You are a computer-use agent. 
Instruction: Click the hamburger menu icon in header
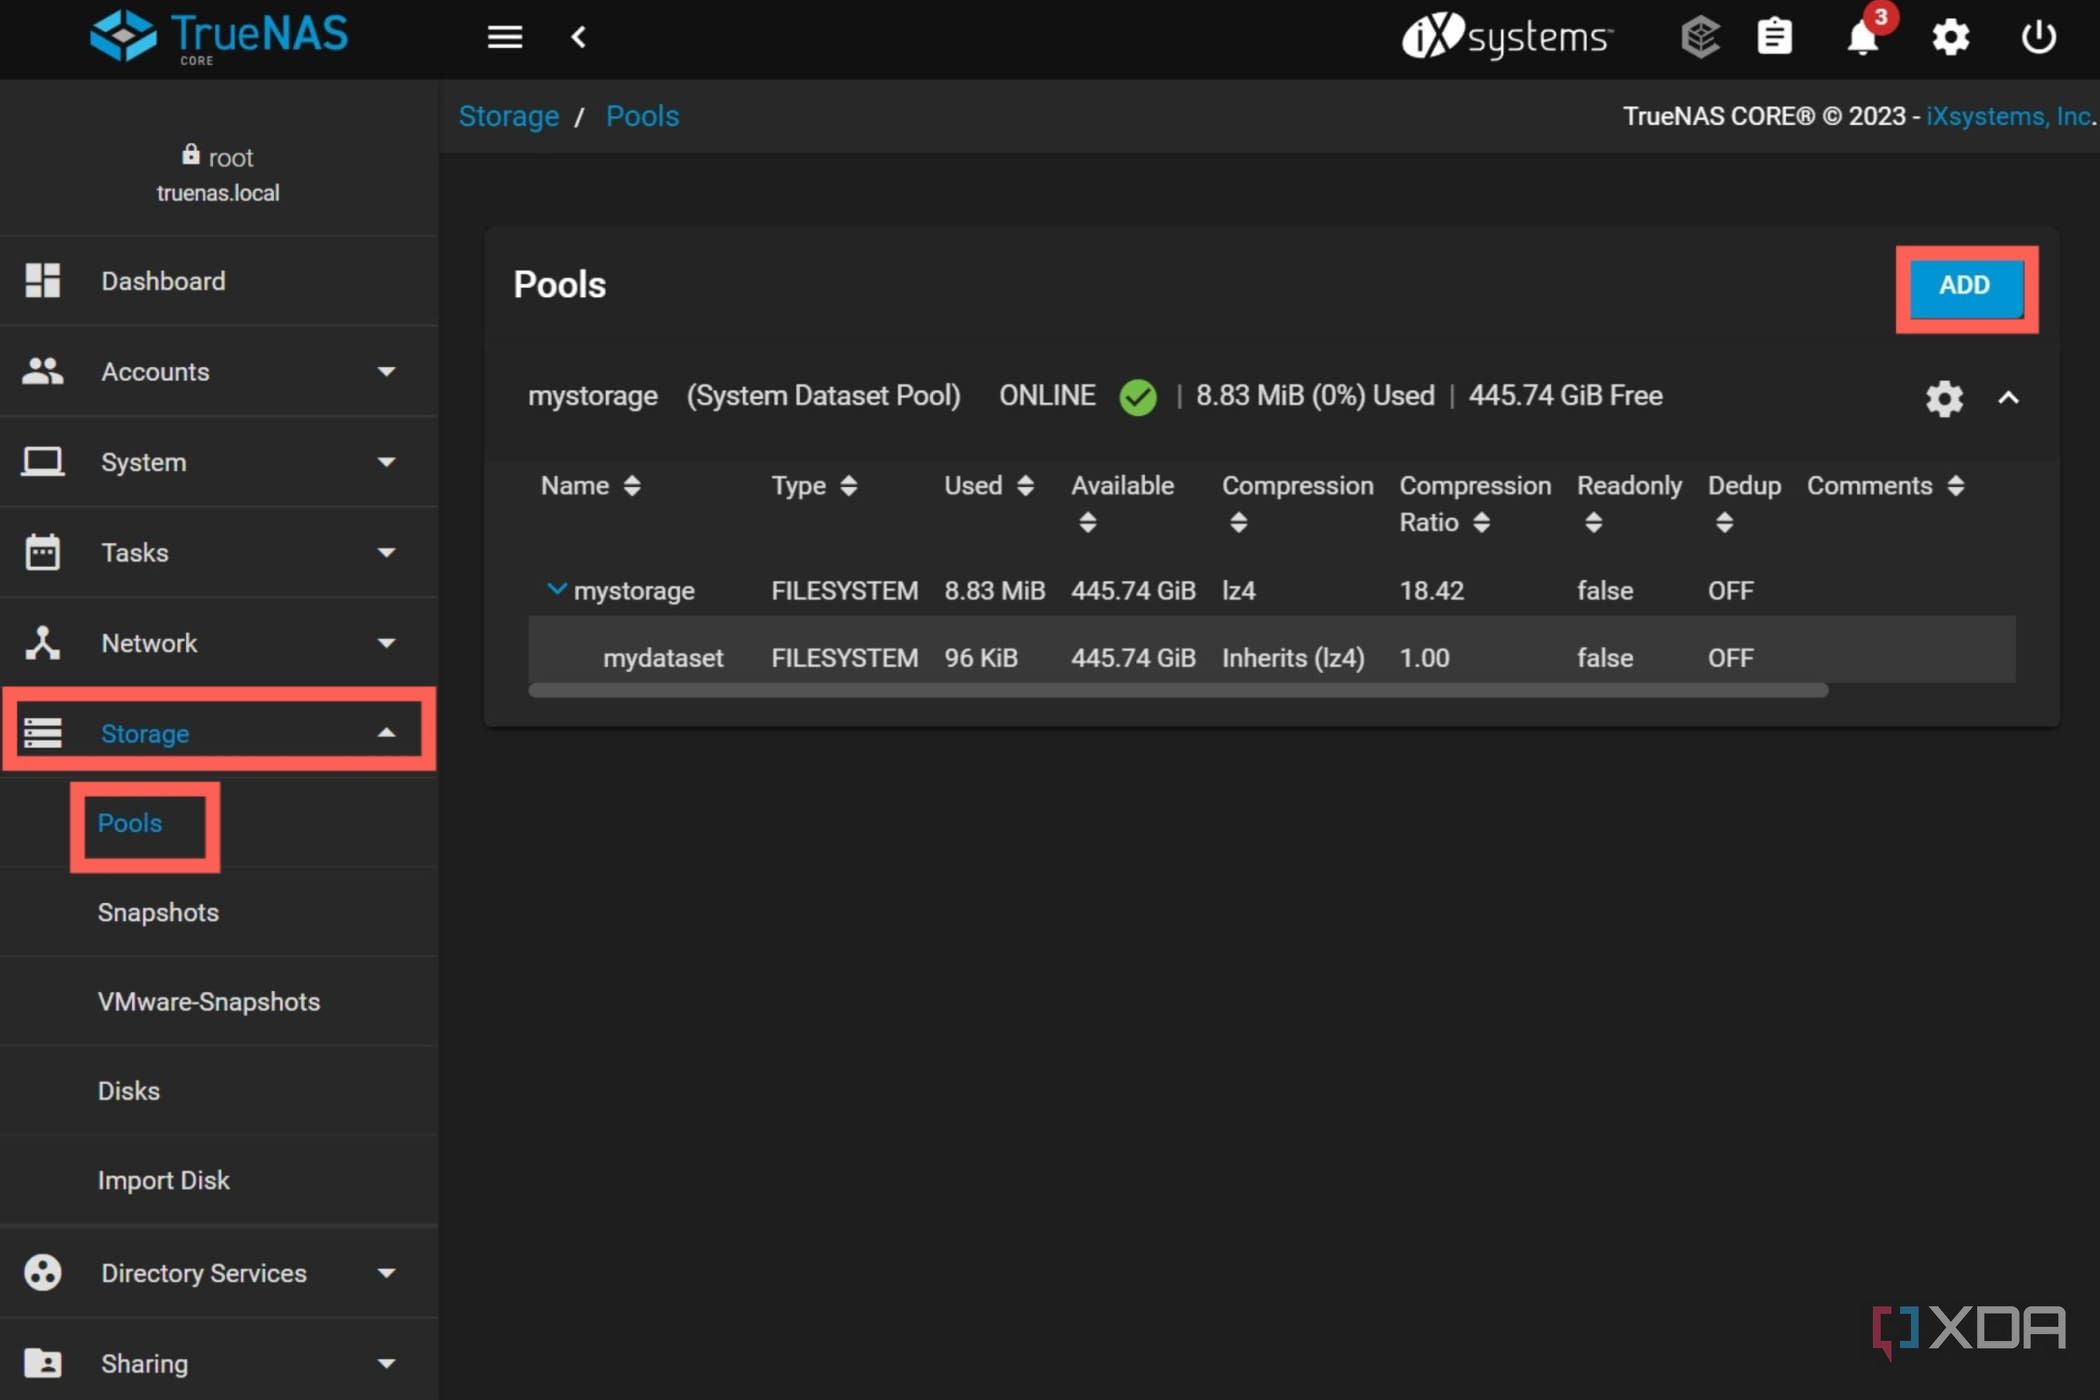(504, 37)
